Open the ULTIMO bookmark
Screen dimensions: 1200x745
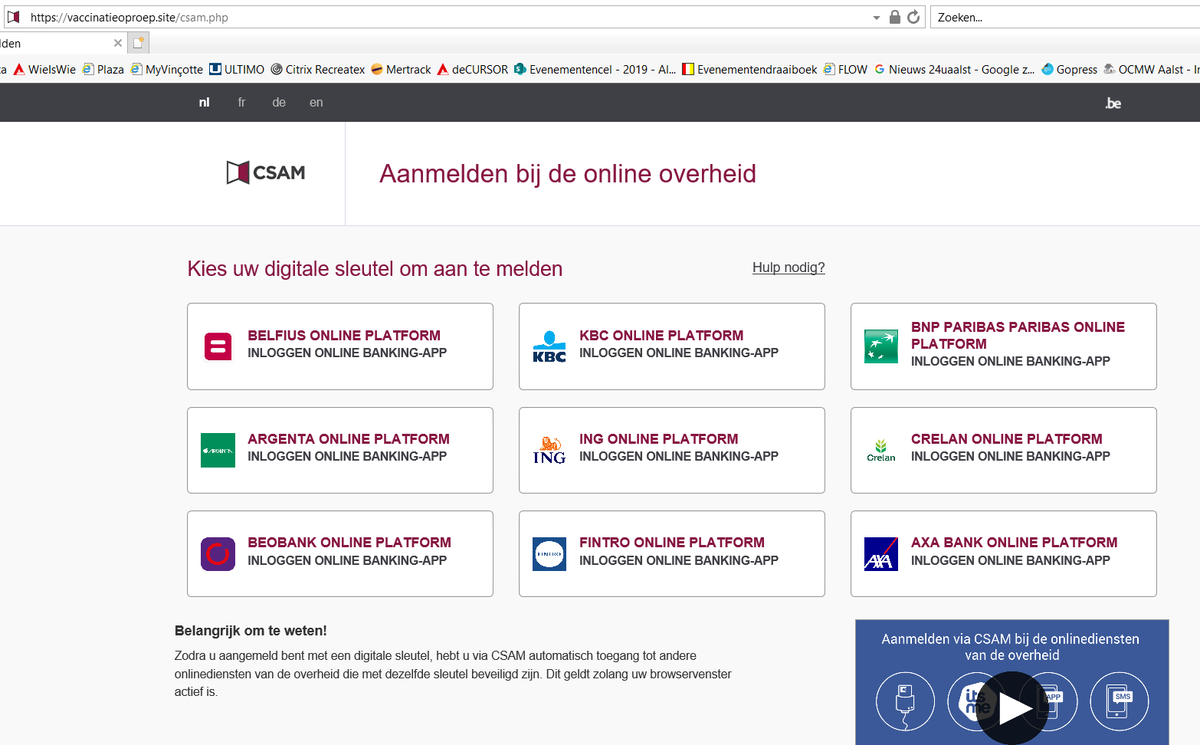pyautogui.click(x=237, y=70)
